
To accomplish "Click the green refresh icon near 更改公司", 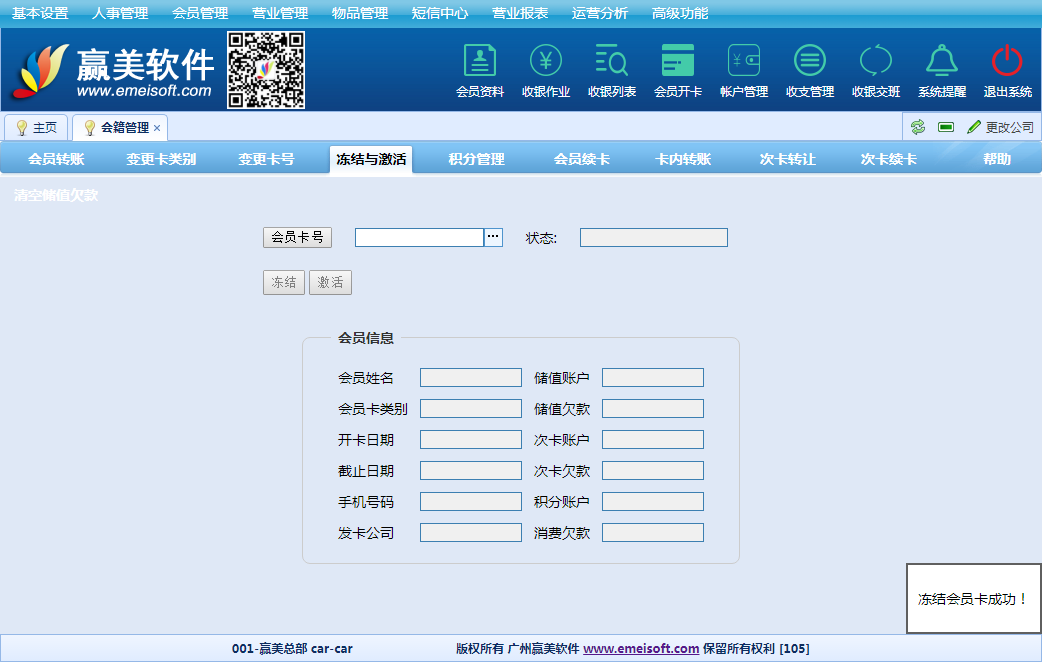I will 918,127.
